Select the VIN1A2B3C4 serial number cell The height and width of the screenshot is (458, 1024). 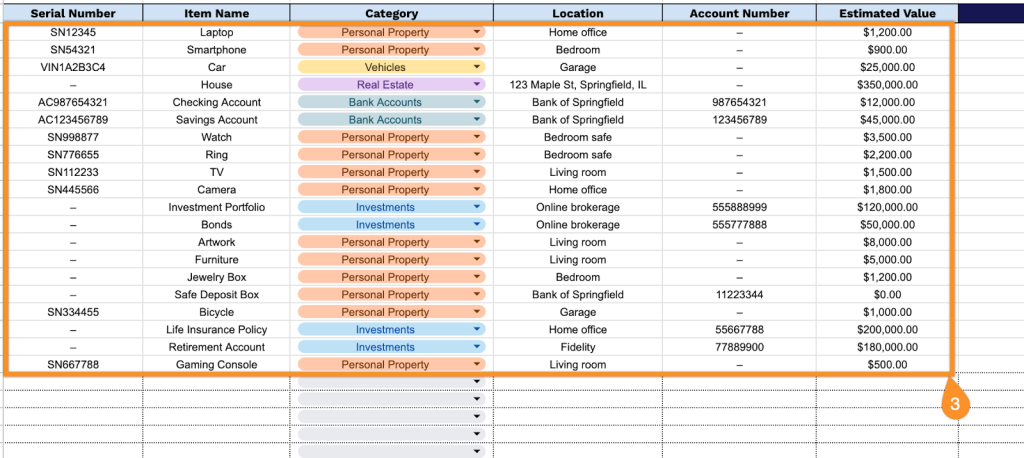click(x=73, y=67)
